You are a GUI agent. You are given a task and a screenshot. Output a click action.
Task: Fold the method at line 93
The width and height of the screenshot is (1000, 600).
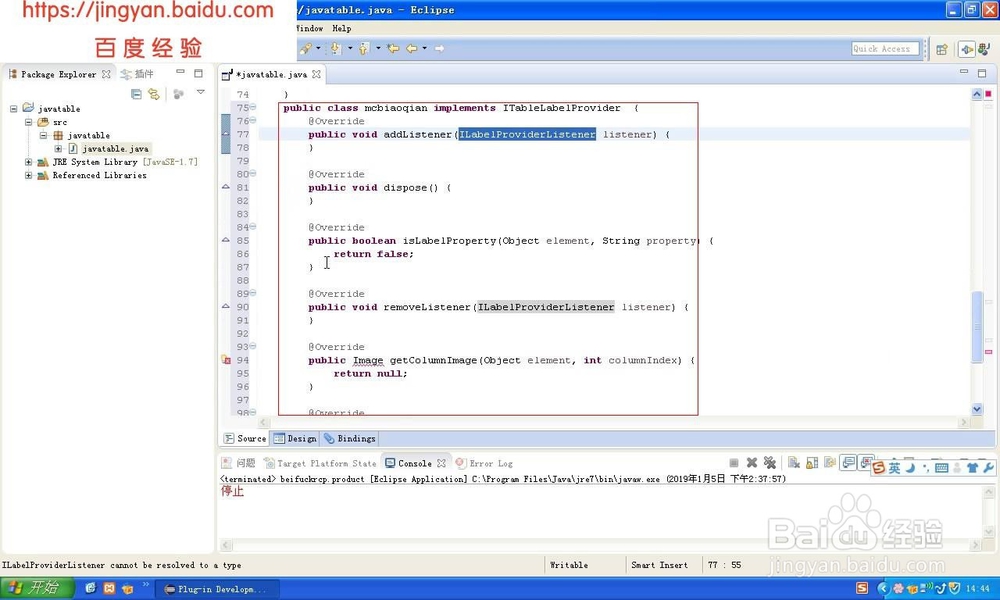click(253, 346)
